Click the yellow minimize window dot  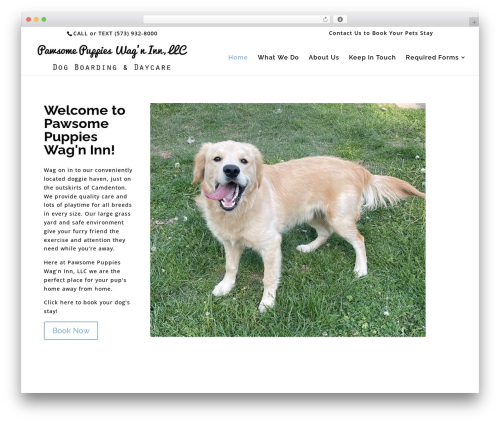coord(36,19)
